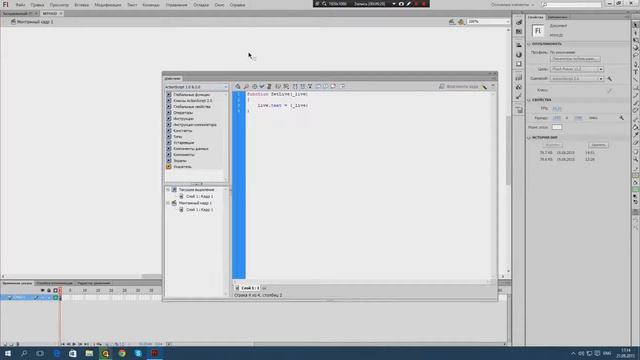640x360 pixels.
Task: Click Collapse selection icon
Action: pyautogui.click(x=303, y=87)
